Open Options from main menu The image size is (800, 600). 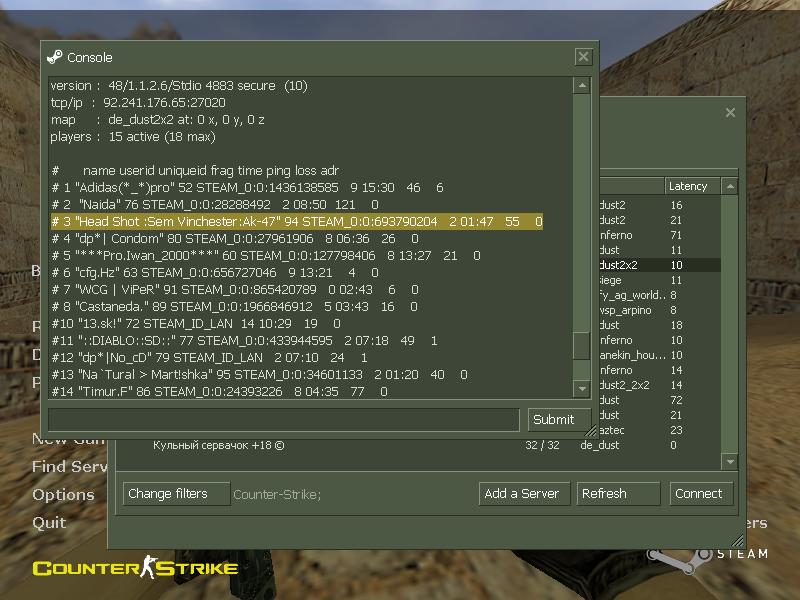coord(63,495)
